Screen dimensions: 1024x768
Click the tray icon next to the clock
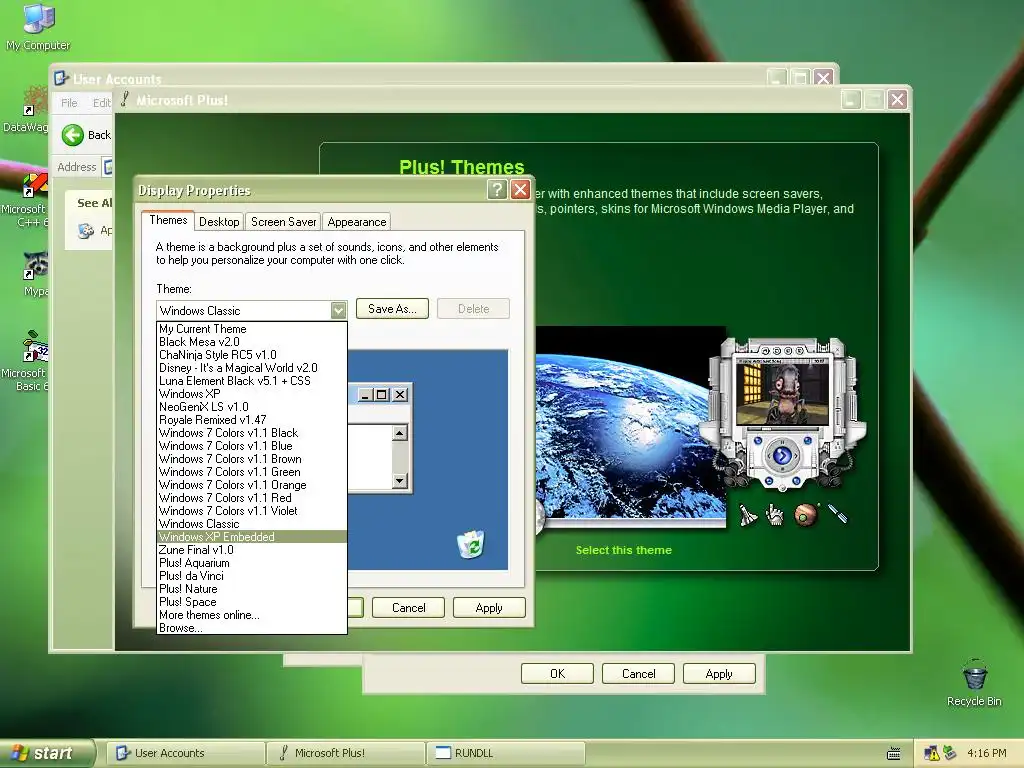pyautogui.click(x=949, y=753)
